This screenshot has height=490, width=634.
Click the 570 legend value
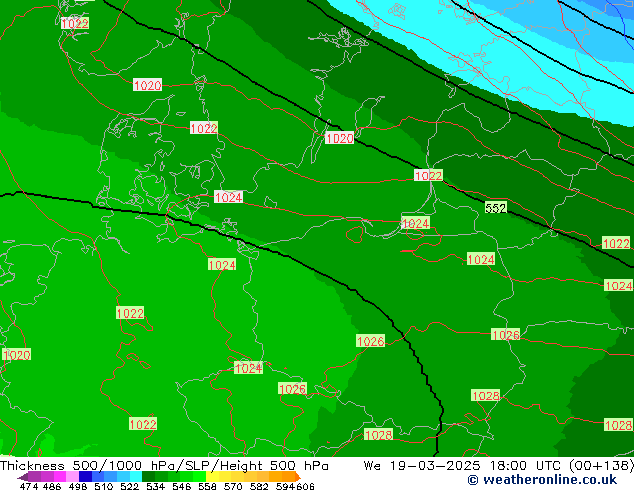click(233, 486)
